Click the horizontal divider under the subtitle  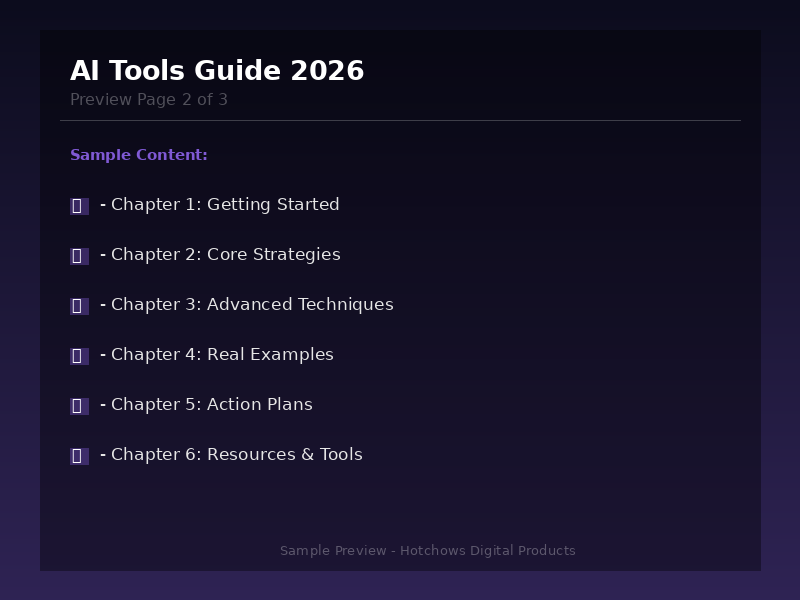click(x=400, y=120)
